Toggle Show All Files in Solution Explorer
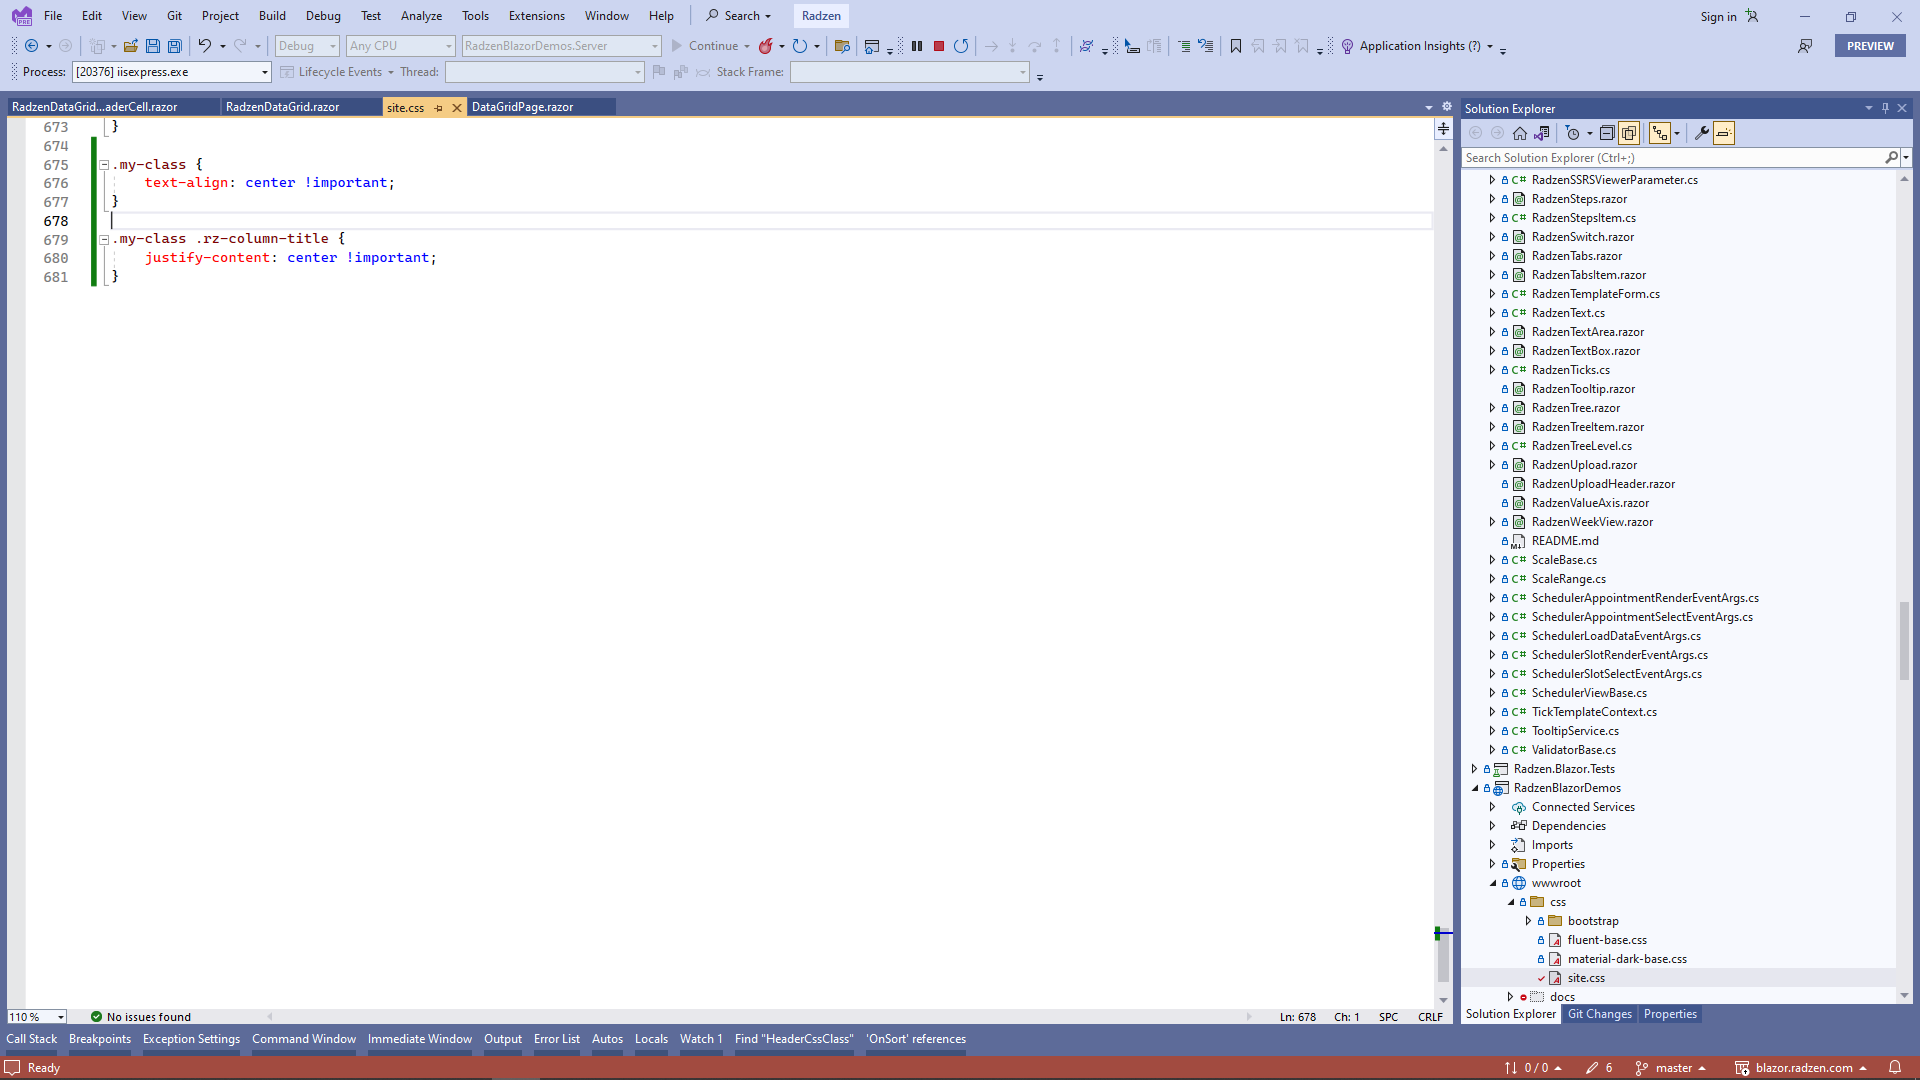The height and width of the screenshot is (1080, 1920). click(x=1629, y=132)
